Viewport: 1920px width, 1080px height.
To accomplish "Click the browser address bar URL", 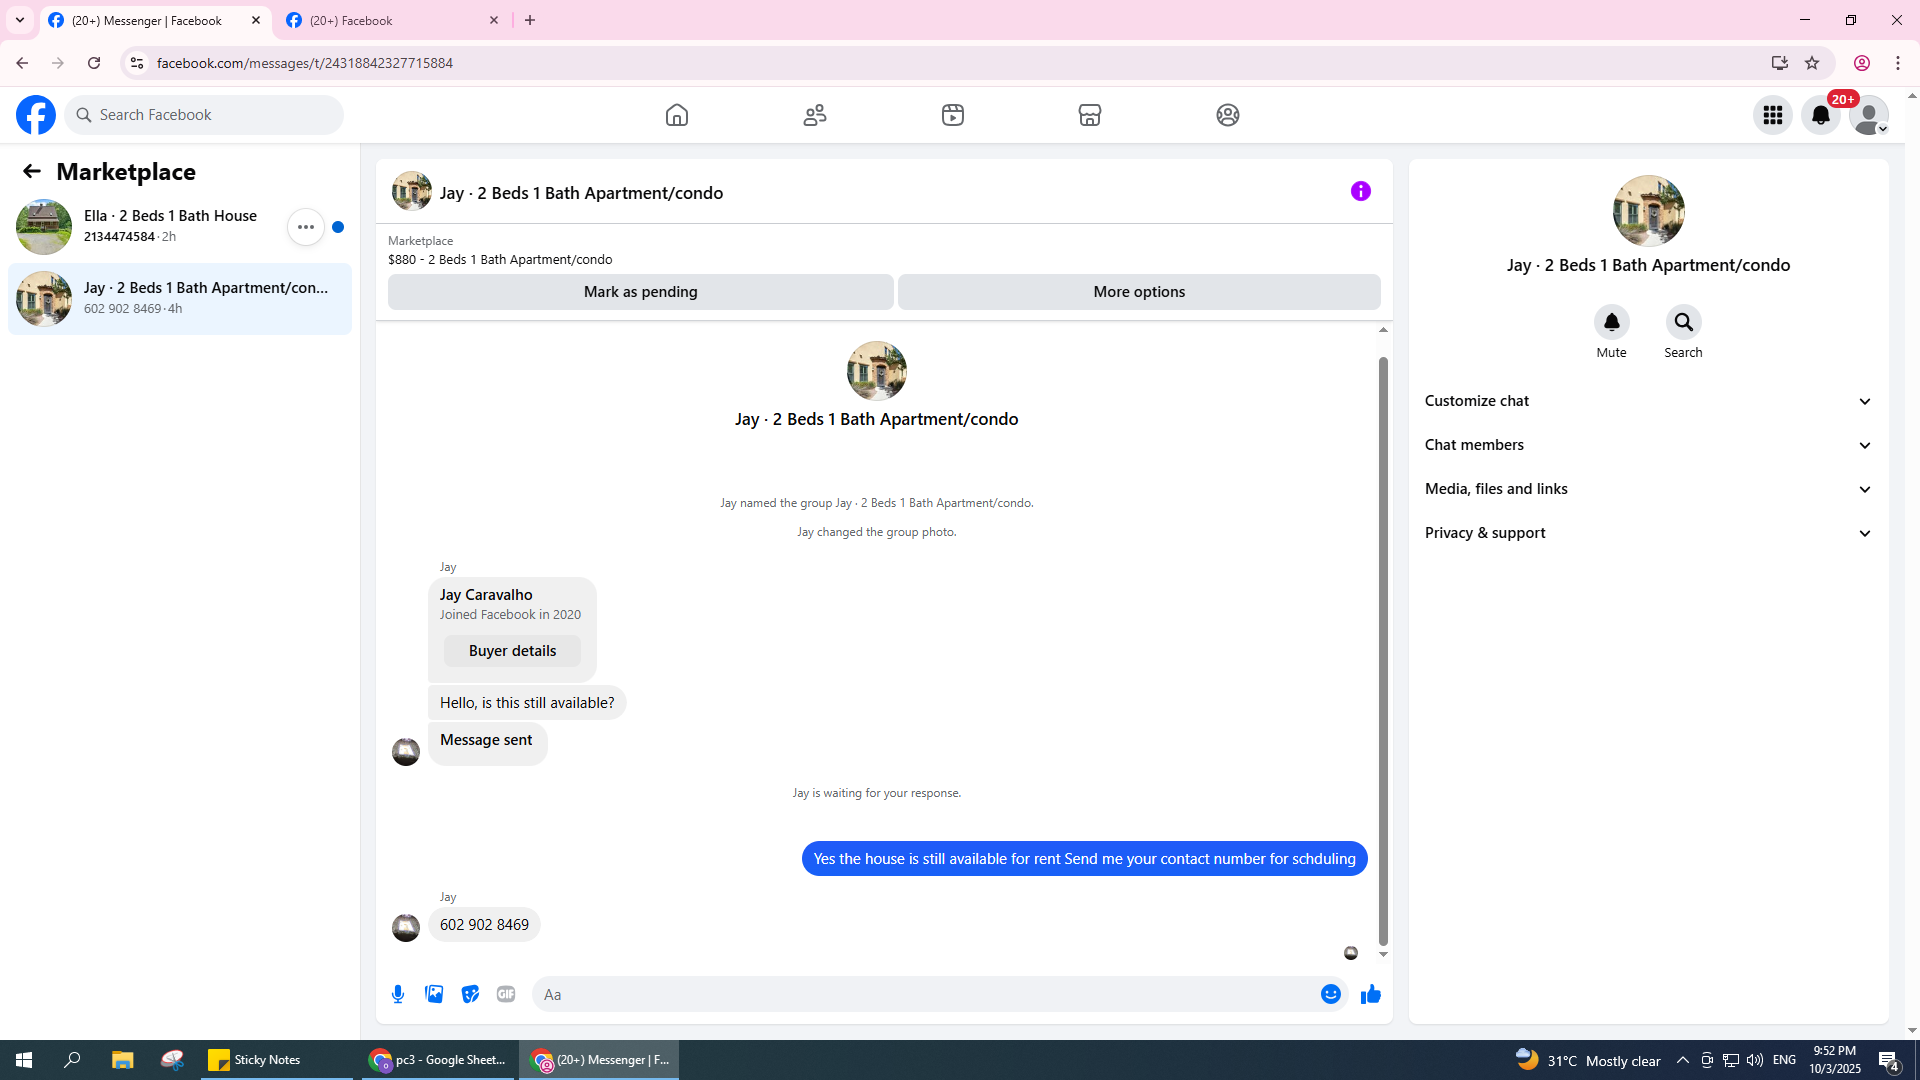I will click(x=305, y=63).
